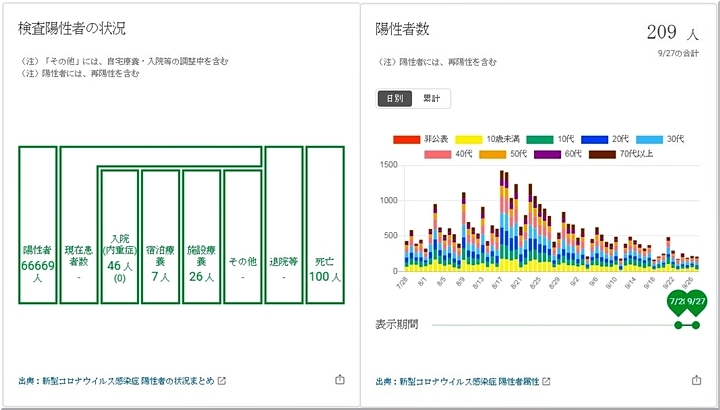Click the share icon in the left panel

click(339, 380)
